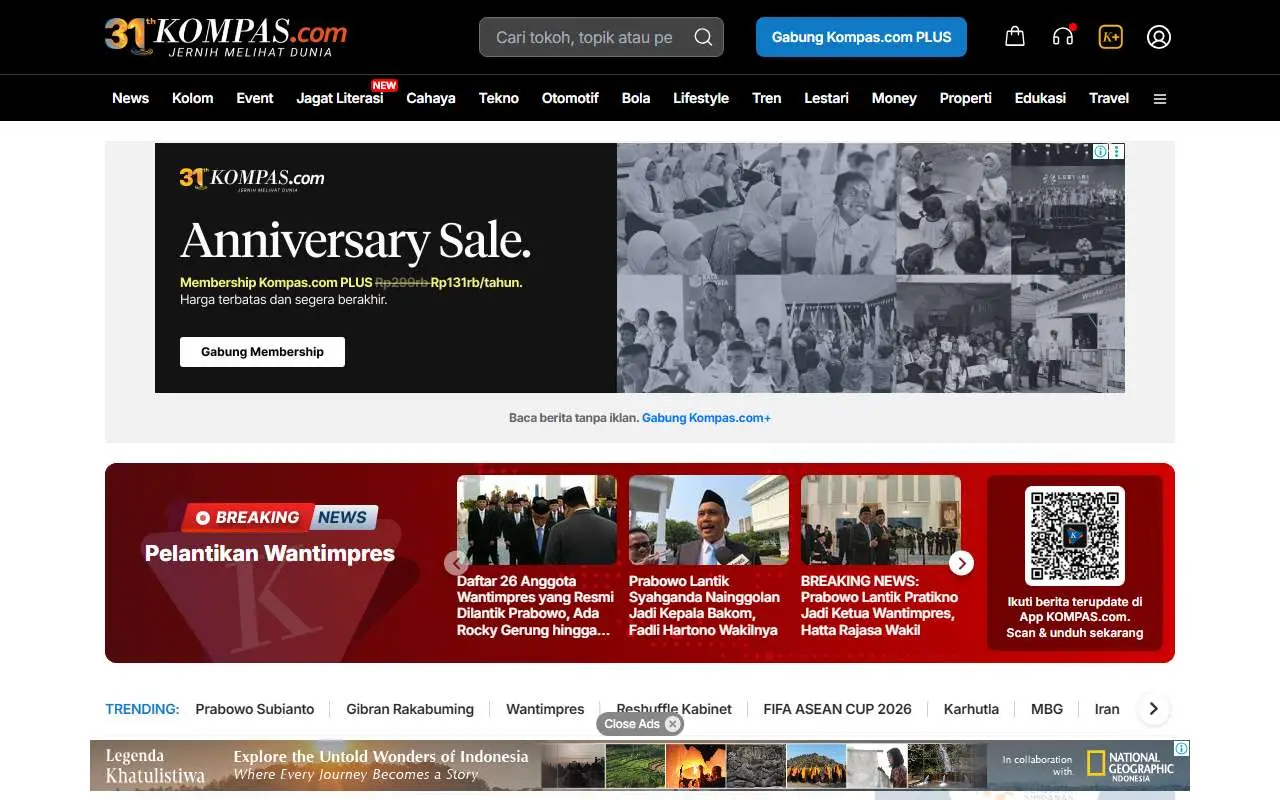Open the Money section
Viewport: 1280px width, 800px height.
pos(894,98)
